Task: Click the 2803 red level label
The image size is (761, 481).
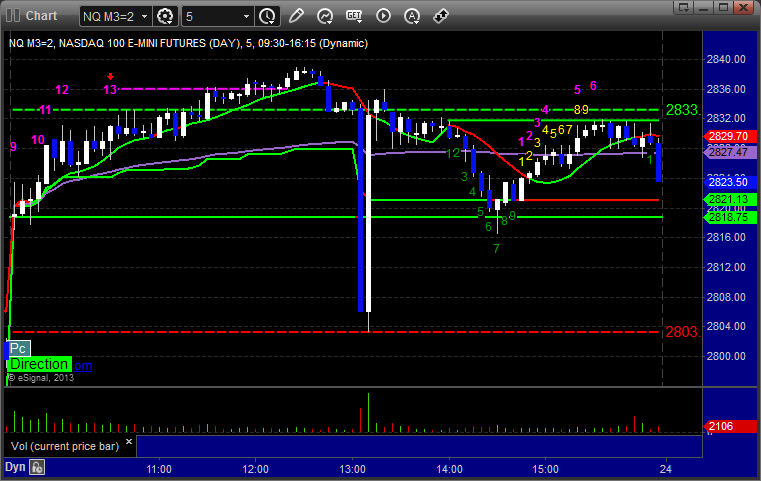Action: point(683,332)
